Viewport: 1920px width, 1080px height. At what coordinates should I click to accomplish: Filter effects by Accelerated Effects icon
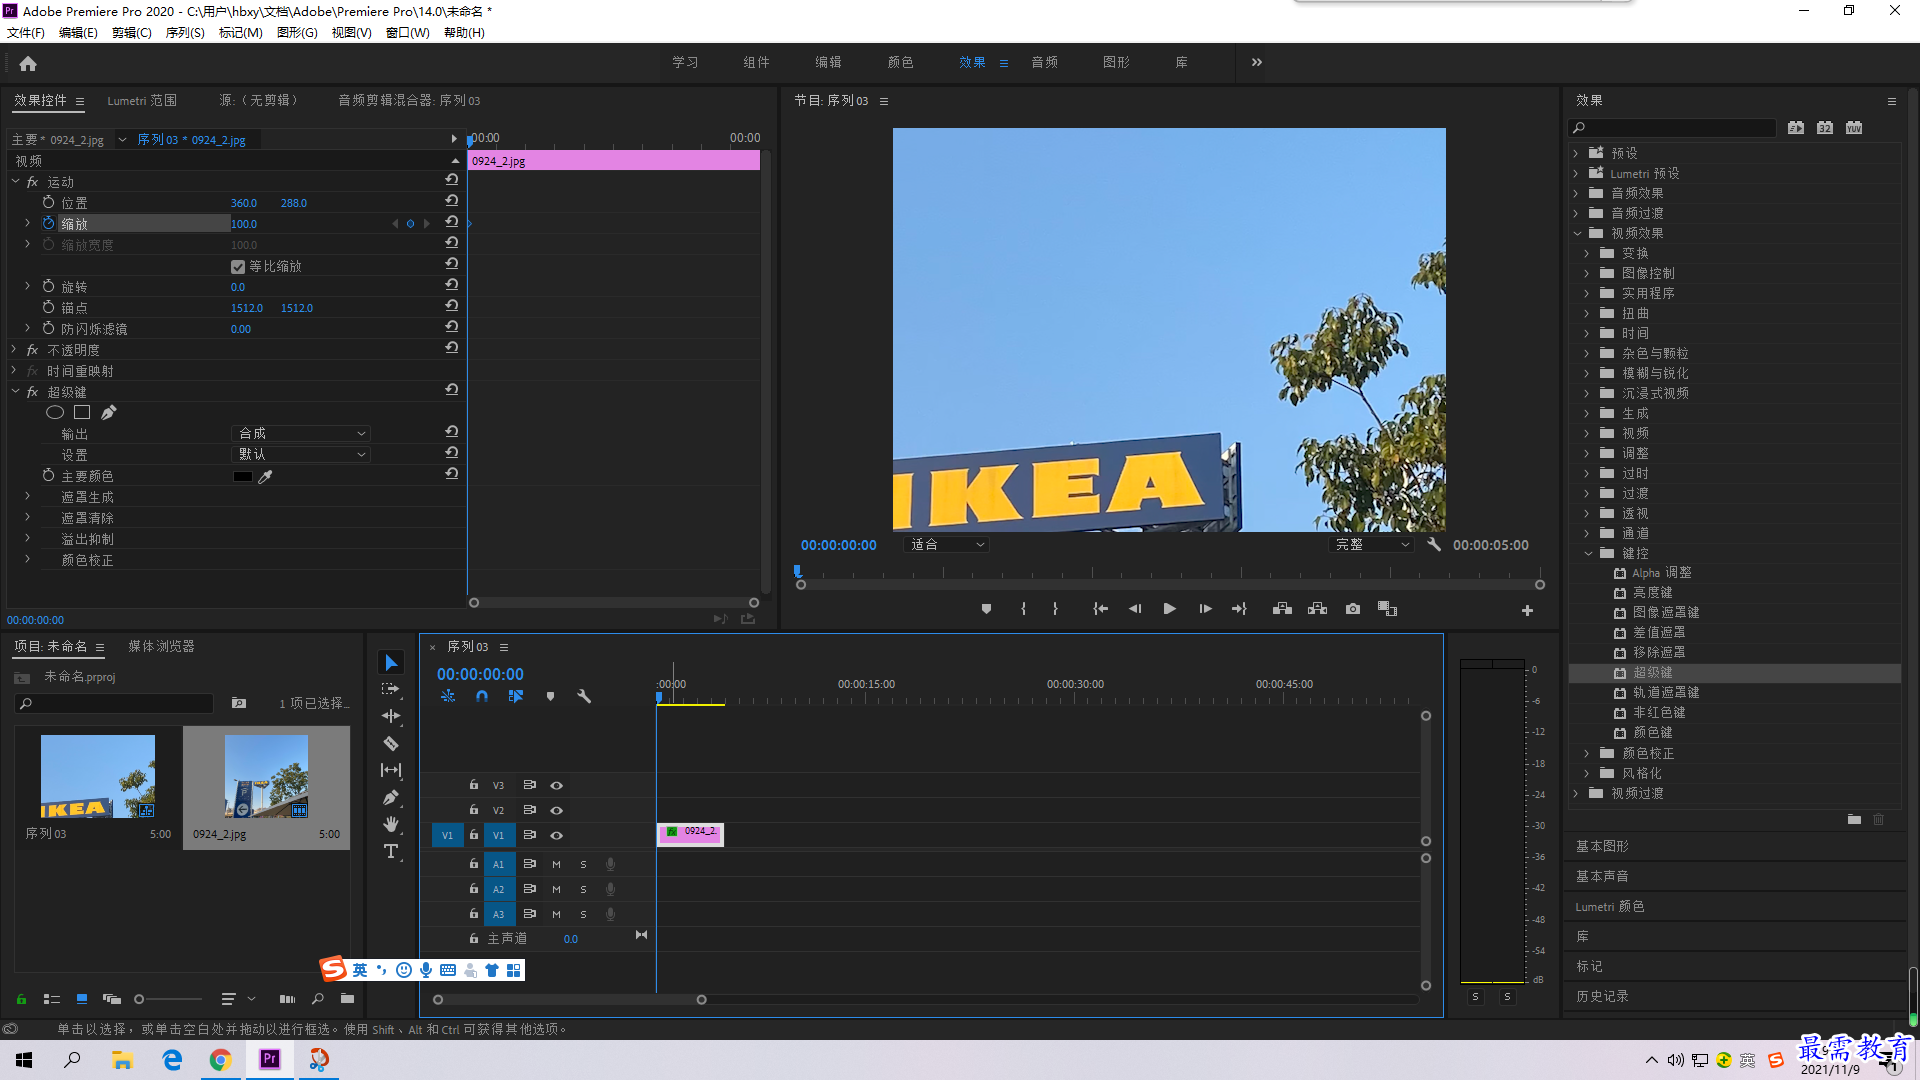tap(1797, 127)
